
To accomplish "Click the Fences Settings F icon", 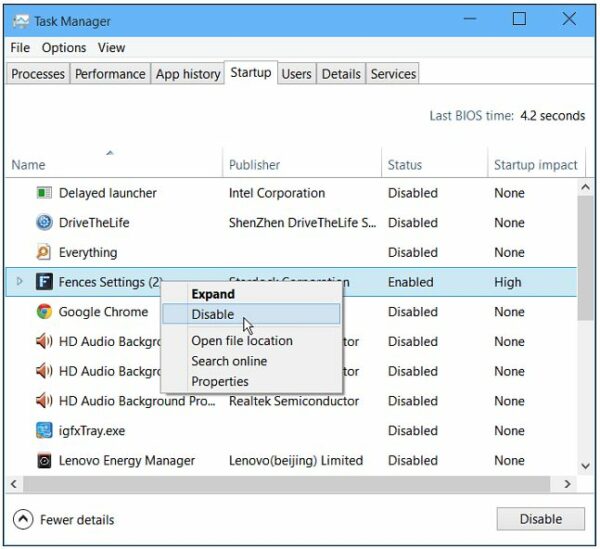I will click(44, 282).
